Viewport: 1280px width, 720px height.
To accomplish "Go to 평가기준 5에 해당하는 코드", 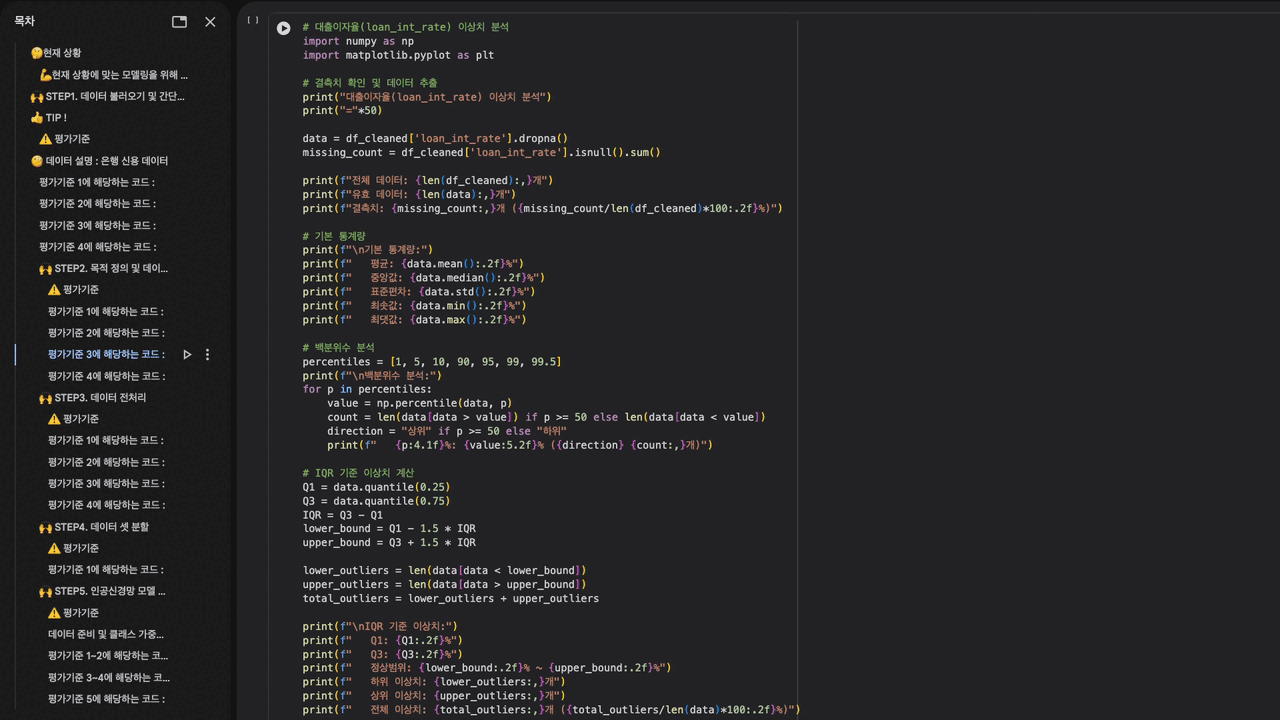I will [106, 699].
